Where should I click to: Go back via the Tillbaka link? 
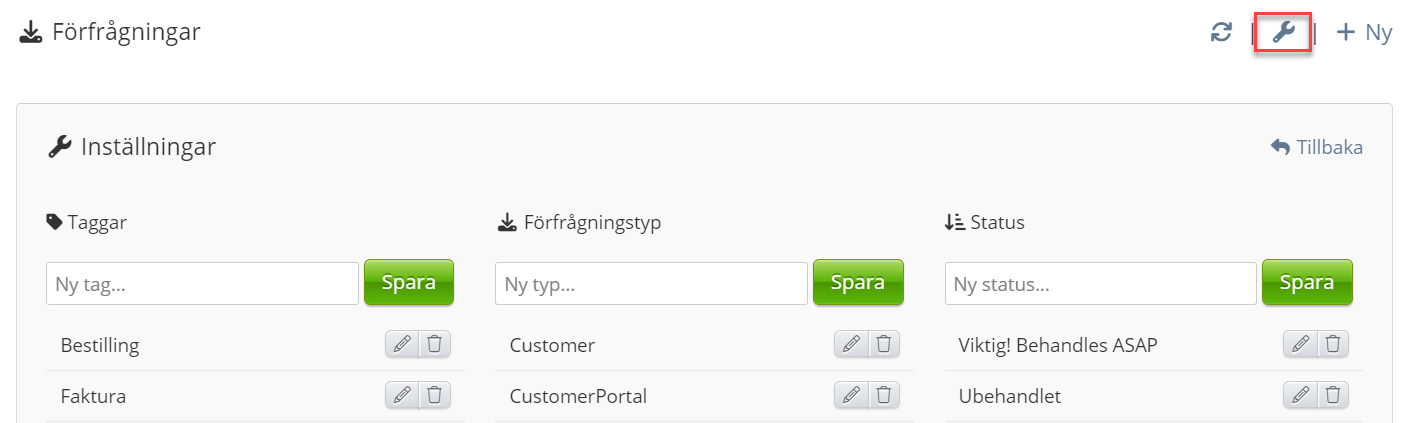tap(1317, 147)
